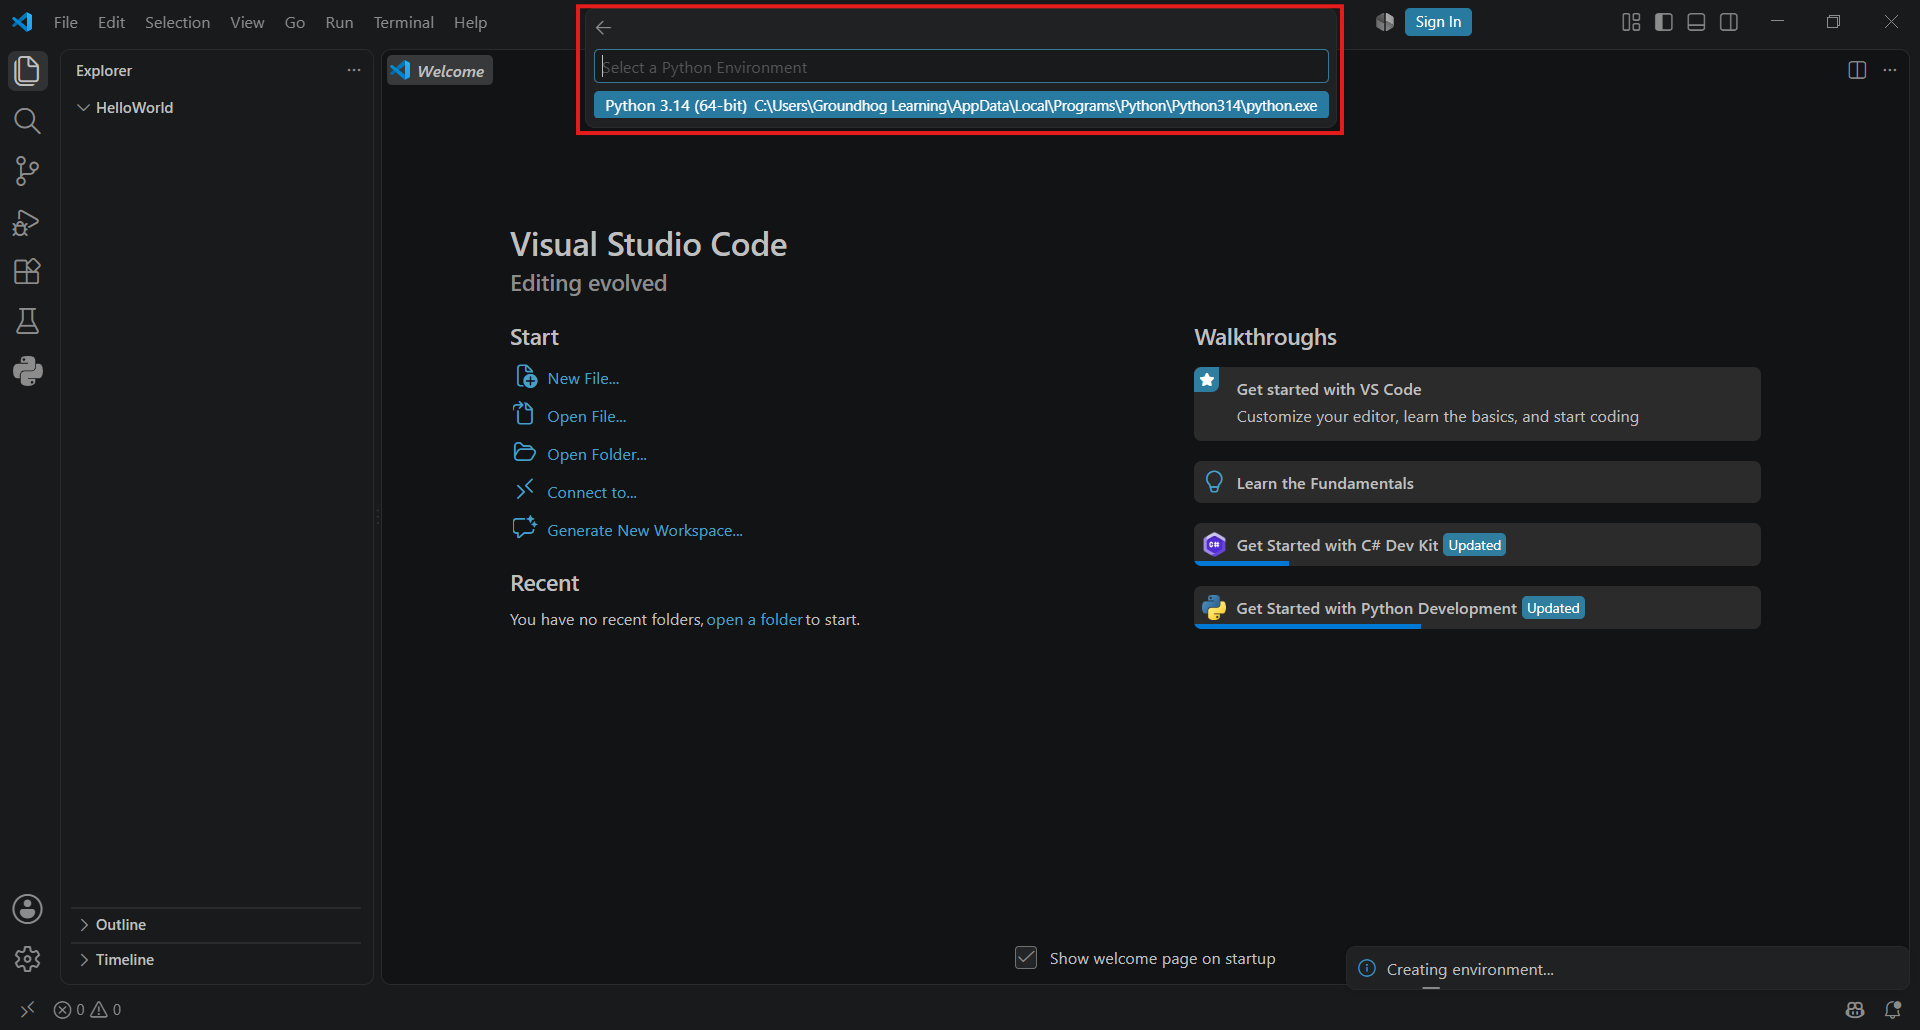Select the Python 3.14 (64-bit) interpreter
The width and height of the screenshot is (1920, 1030).
click(961, 106)
